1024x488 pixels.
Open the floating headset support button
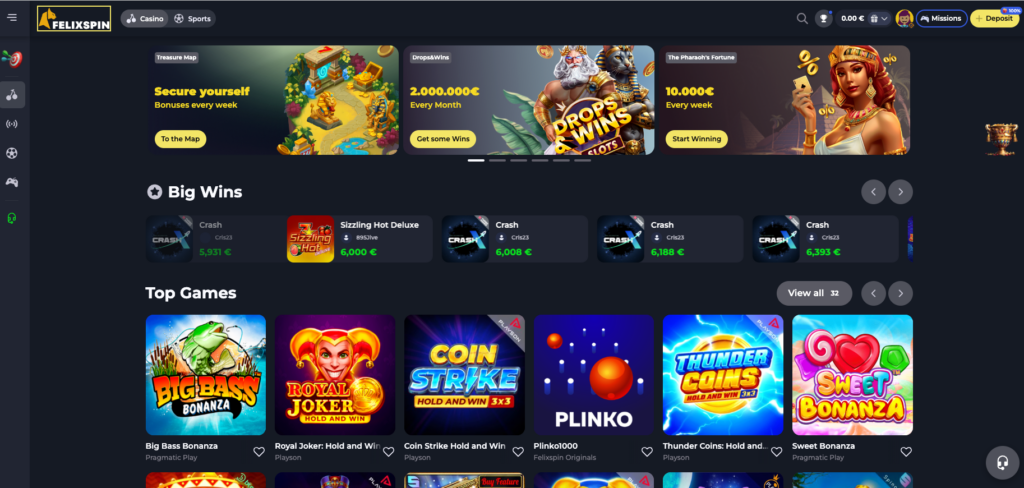[x=1002, y=463]
